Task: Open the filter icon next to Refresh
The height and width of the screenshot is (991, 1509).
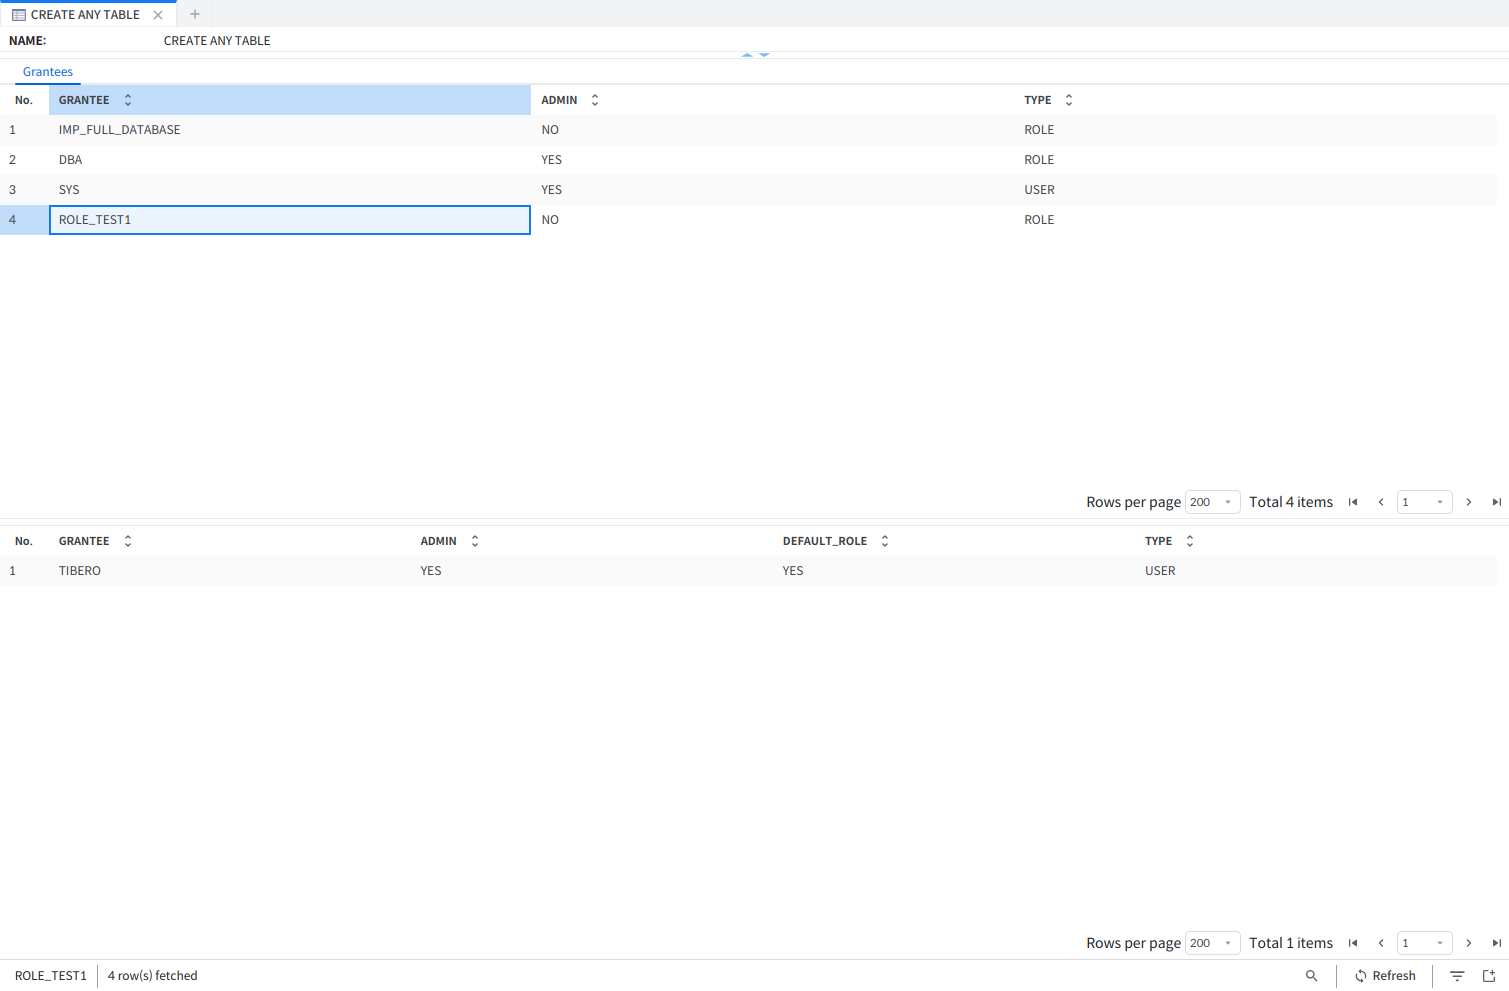Action: pos(1457,976)
